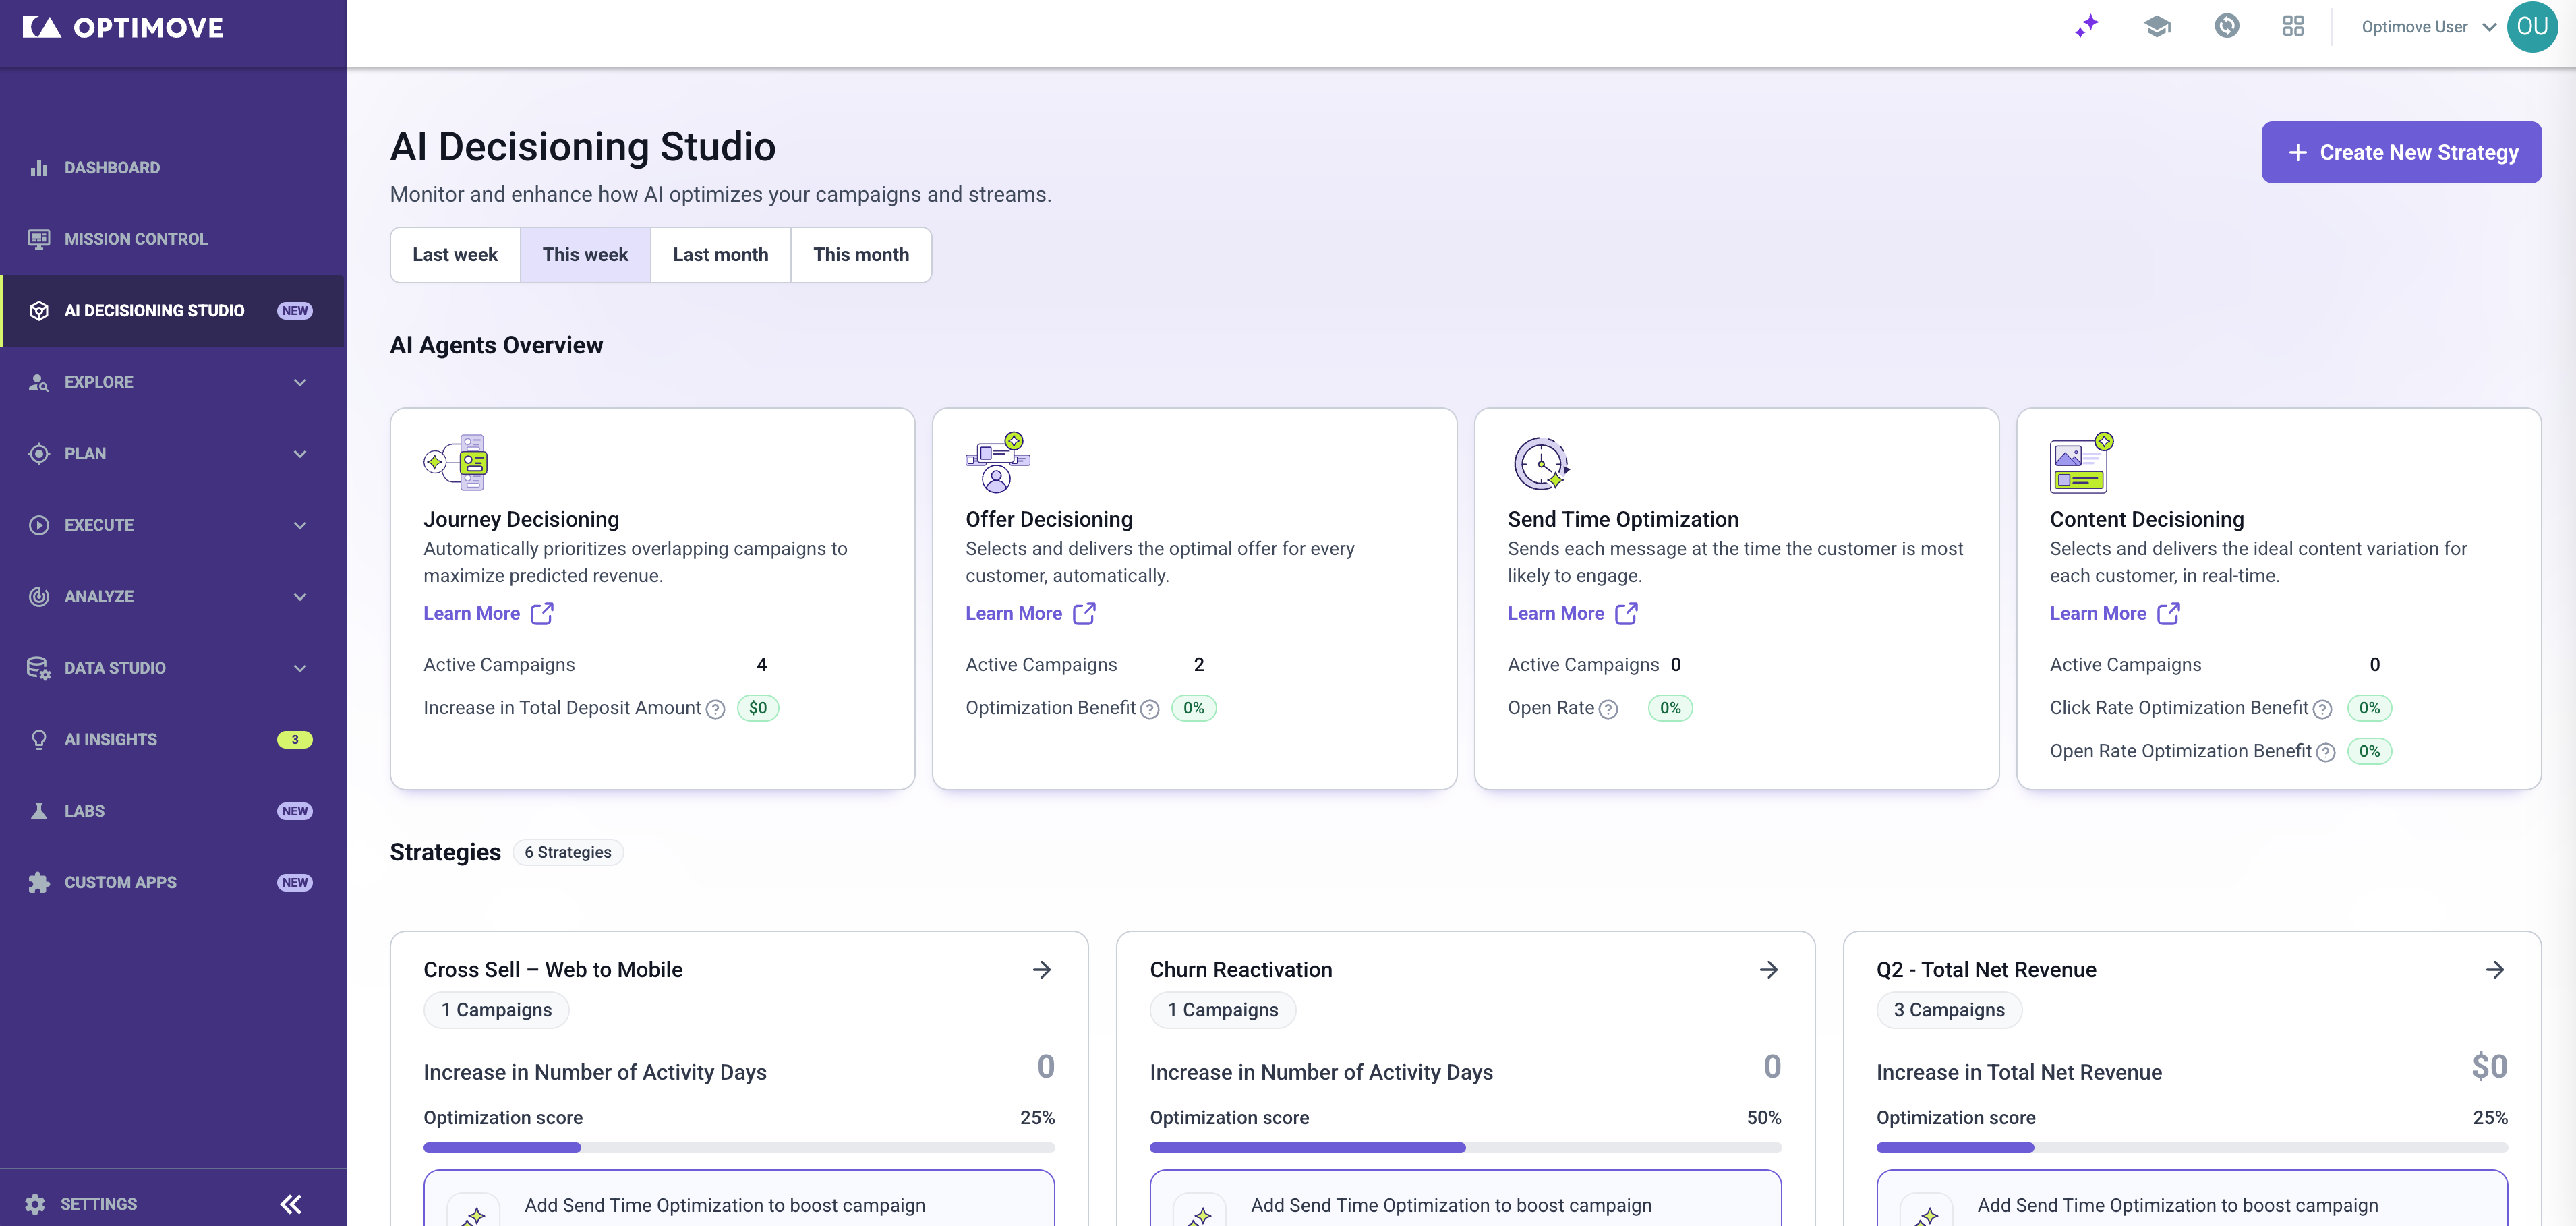Click the Explore person-search icon

click(x=39, y=382)
